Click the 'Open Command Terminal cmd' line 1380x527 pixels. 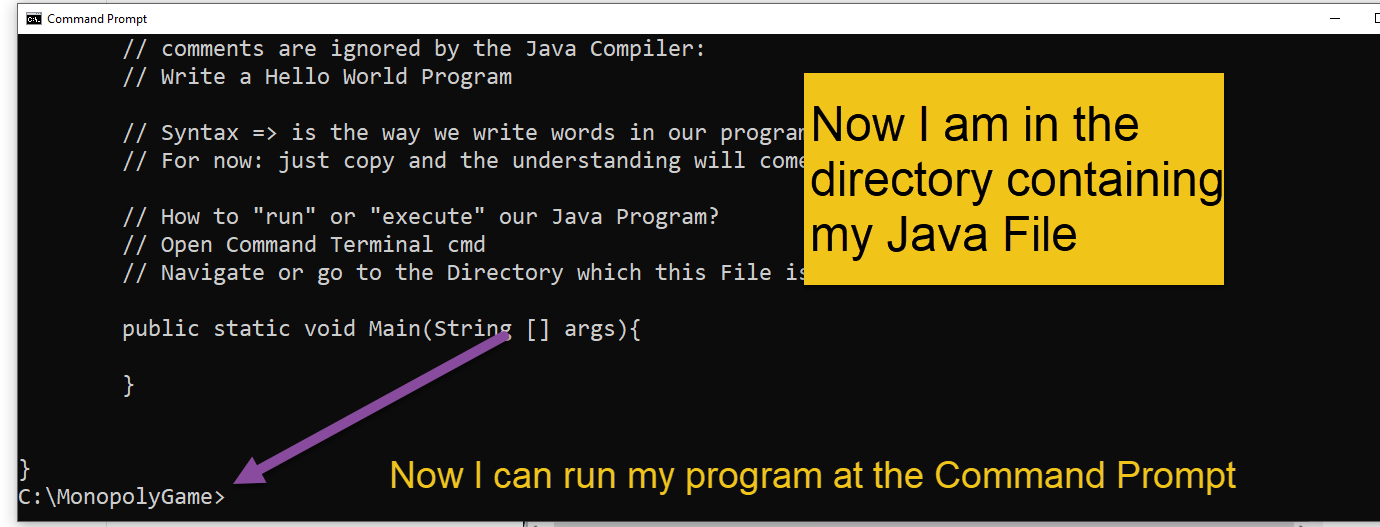pyautogui.click(x=304, y=245)
